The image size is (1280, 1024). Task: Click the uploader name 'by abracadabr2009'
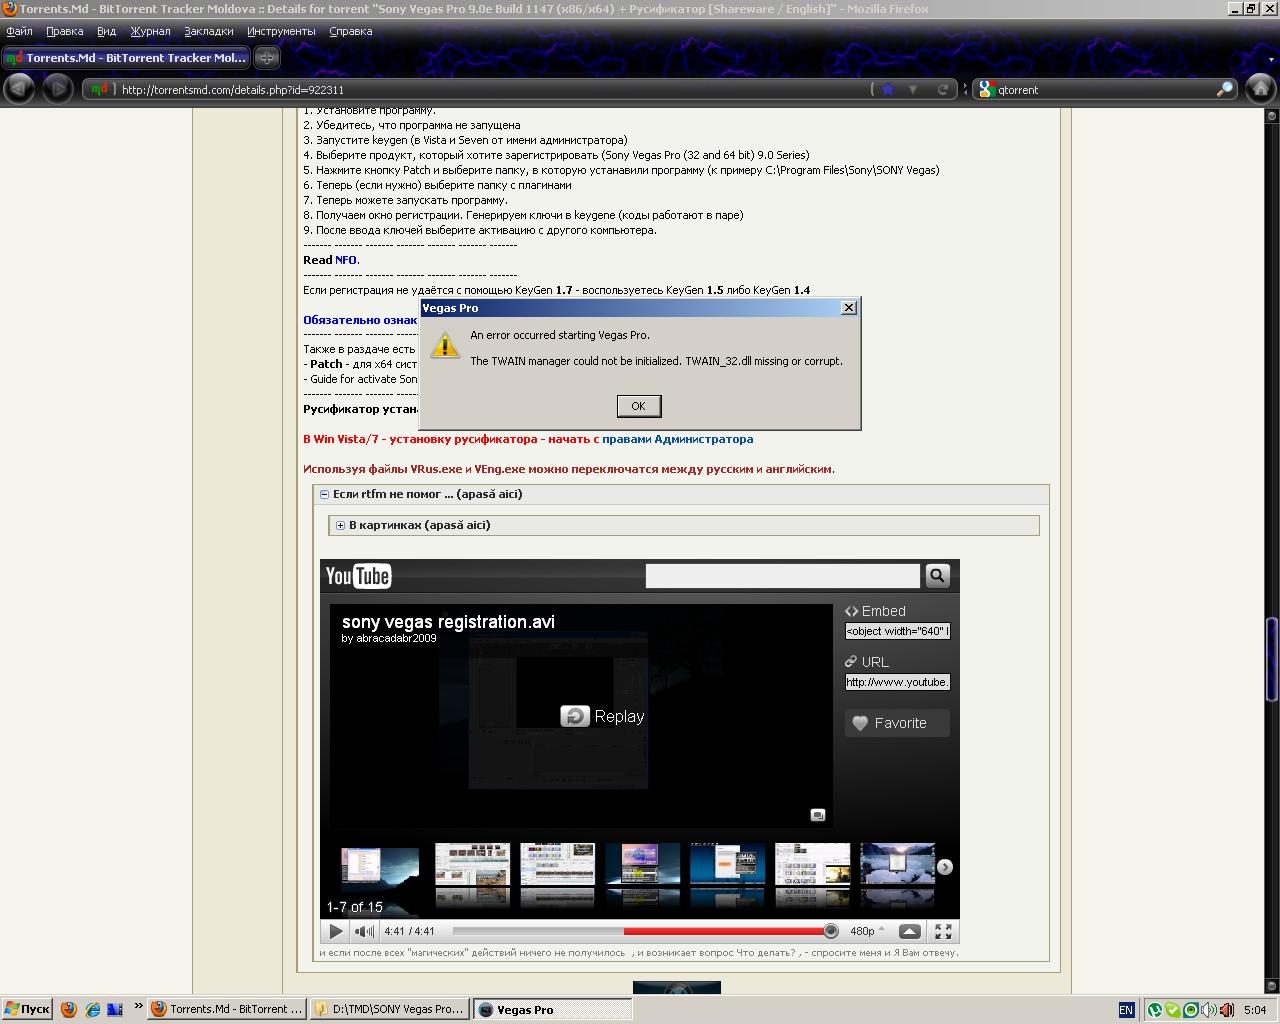pos(389,639)
